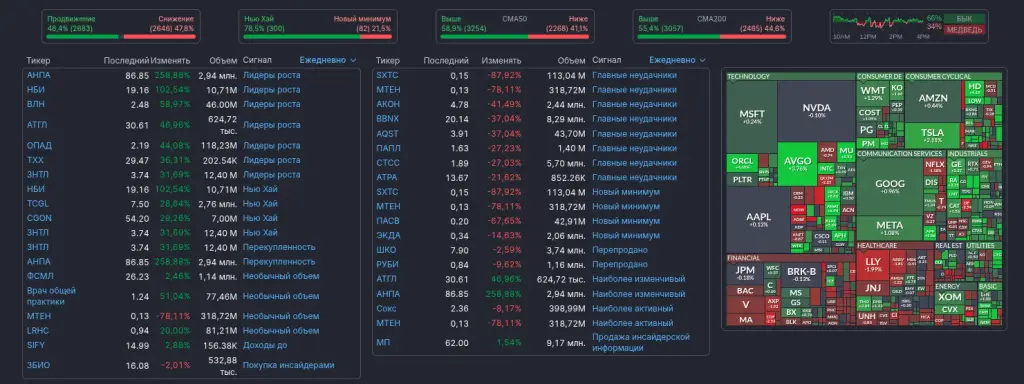Screen dimensions: 1024x384
Task: Select the LLY tile in heatmap
Action: (x=872, y=264)
